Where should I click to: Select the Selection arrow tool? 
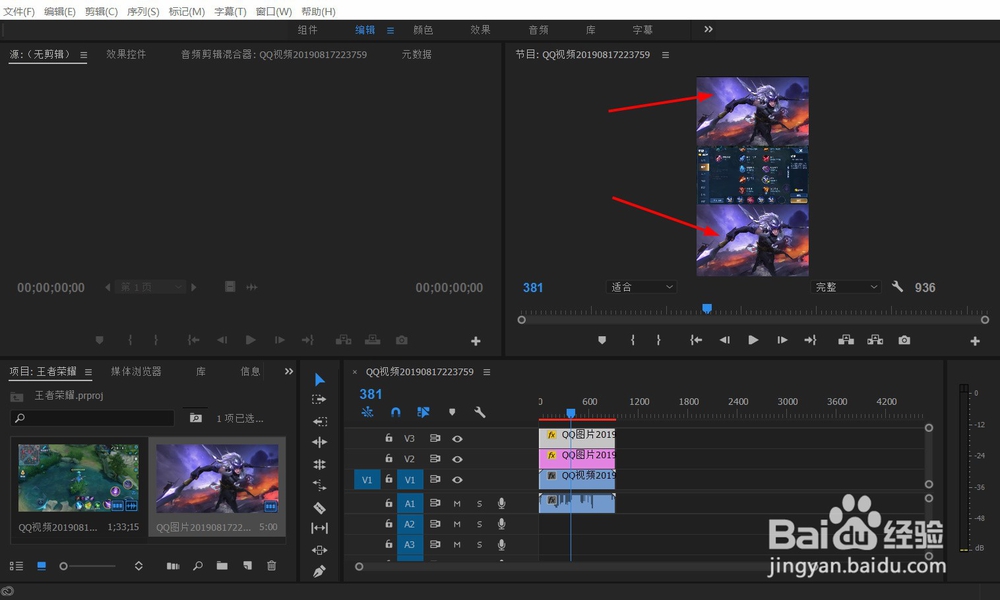click(x=320, y=380)
